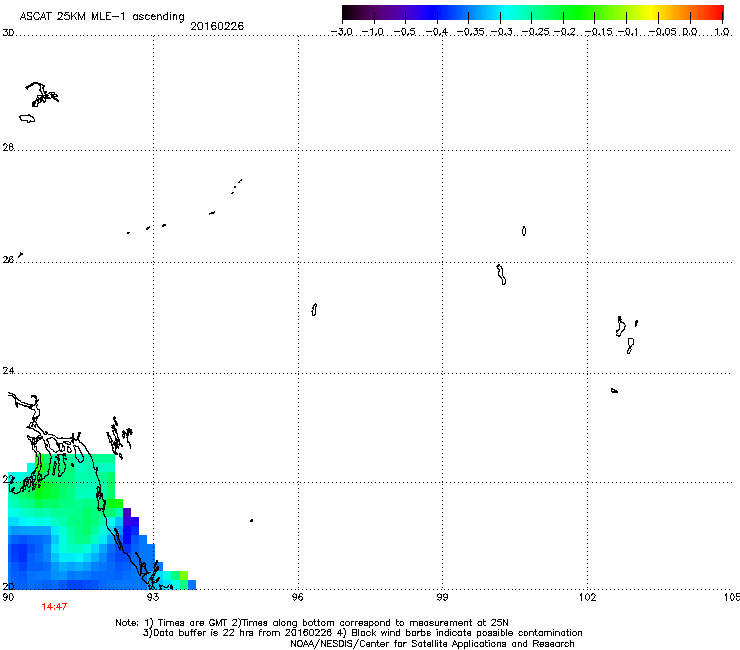Click the -0.3 color scale label
The image size is (740, 650).
(x=501, y=32)
